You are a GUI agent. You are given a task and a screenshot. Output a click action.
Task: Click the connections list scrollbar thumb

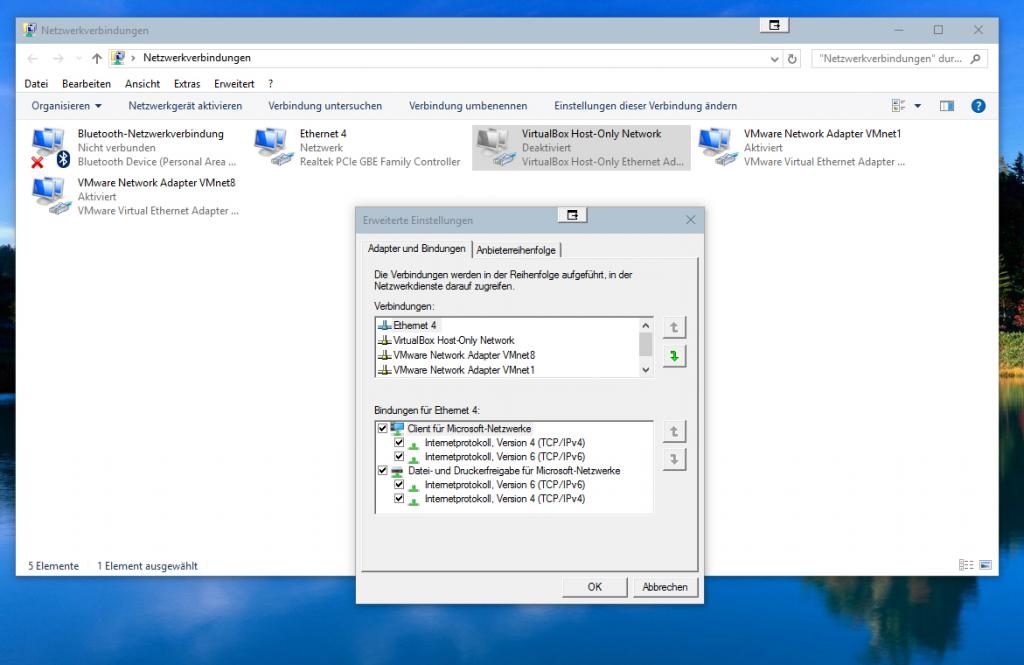(x=645, y=344)
